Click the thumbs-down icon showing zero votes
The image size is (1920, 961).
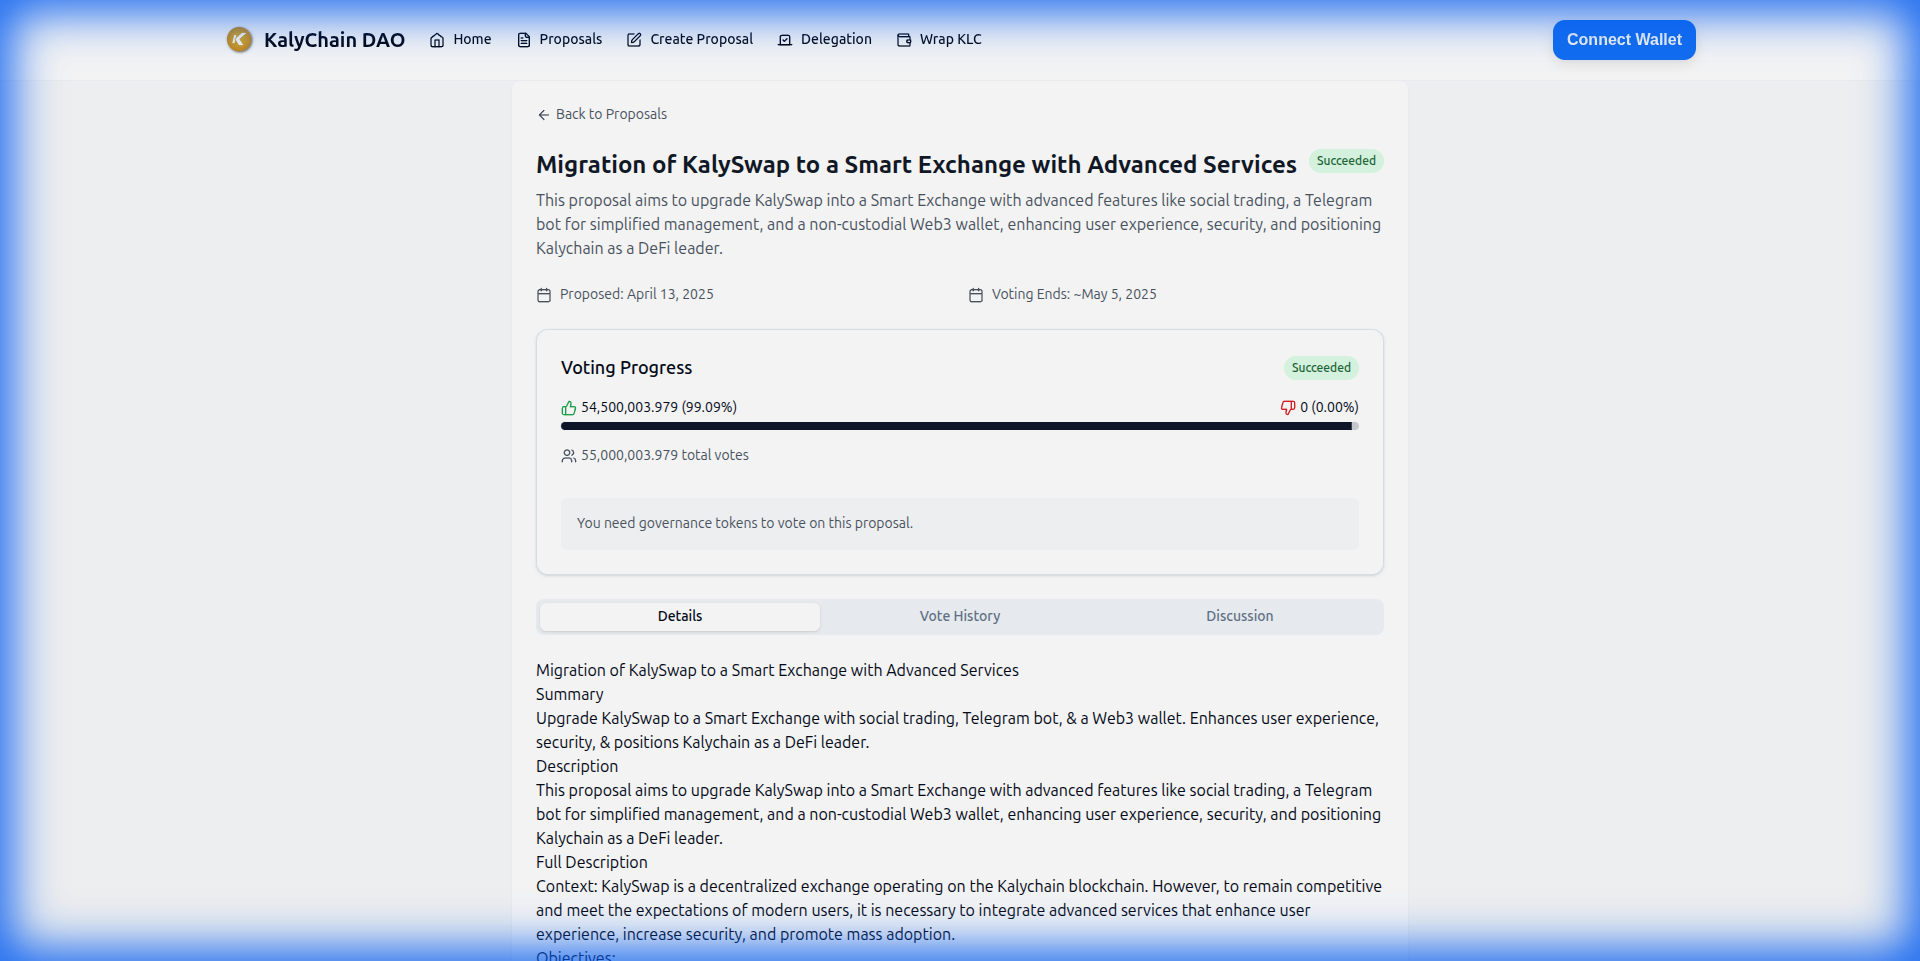click(x=1288, y=408)
